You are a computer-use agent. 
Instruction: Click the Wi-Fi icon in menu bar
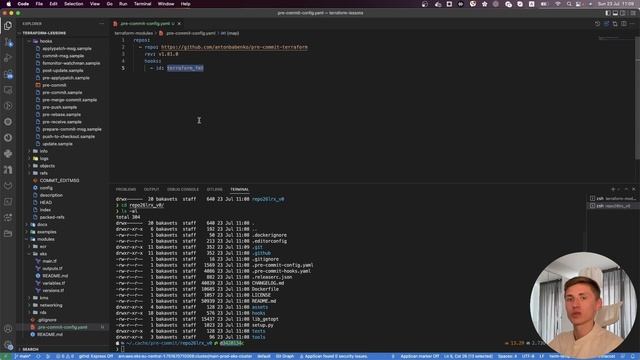tap(558, 4)
